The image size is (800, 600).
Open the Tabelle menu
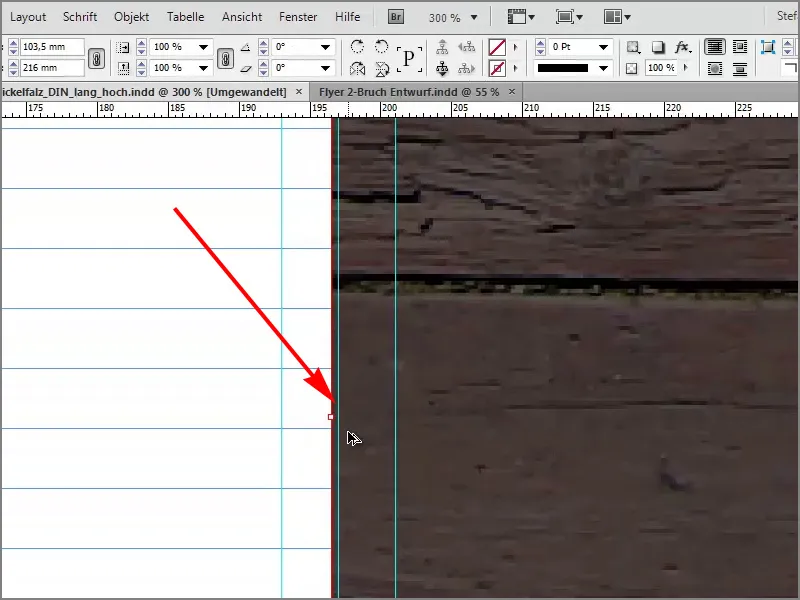[x=186, y=17]
